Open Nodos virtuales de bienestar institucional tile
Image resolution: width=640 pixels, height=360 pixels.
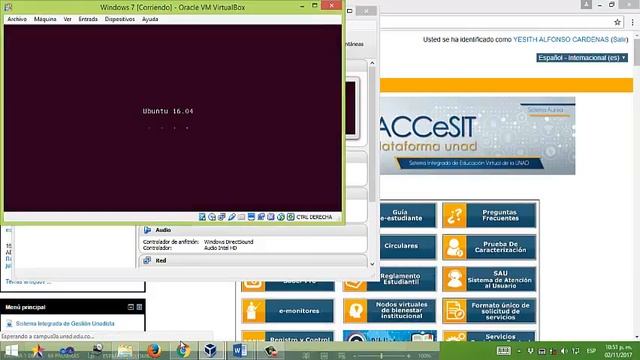[x=390, y=311]
